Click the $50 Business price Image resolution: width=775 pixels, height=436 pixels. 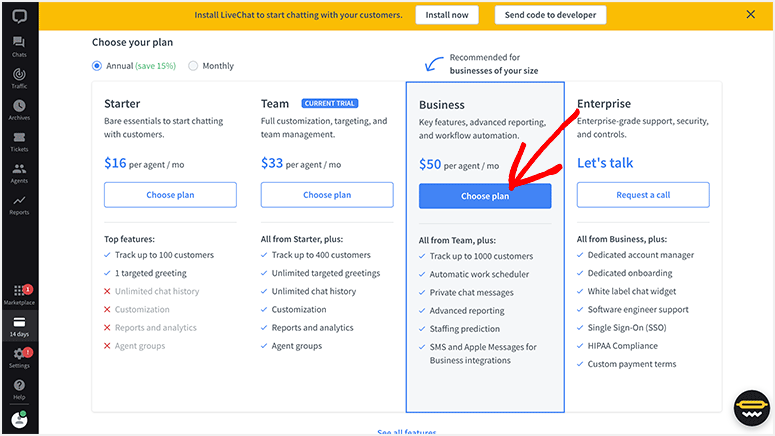(x=430, y=164)
